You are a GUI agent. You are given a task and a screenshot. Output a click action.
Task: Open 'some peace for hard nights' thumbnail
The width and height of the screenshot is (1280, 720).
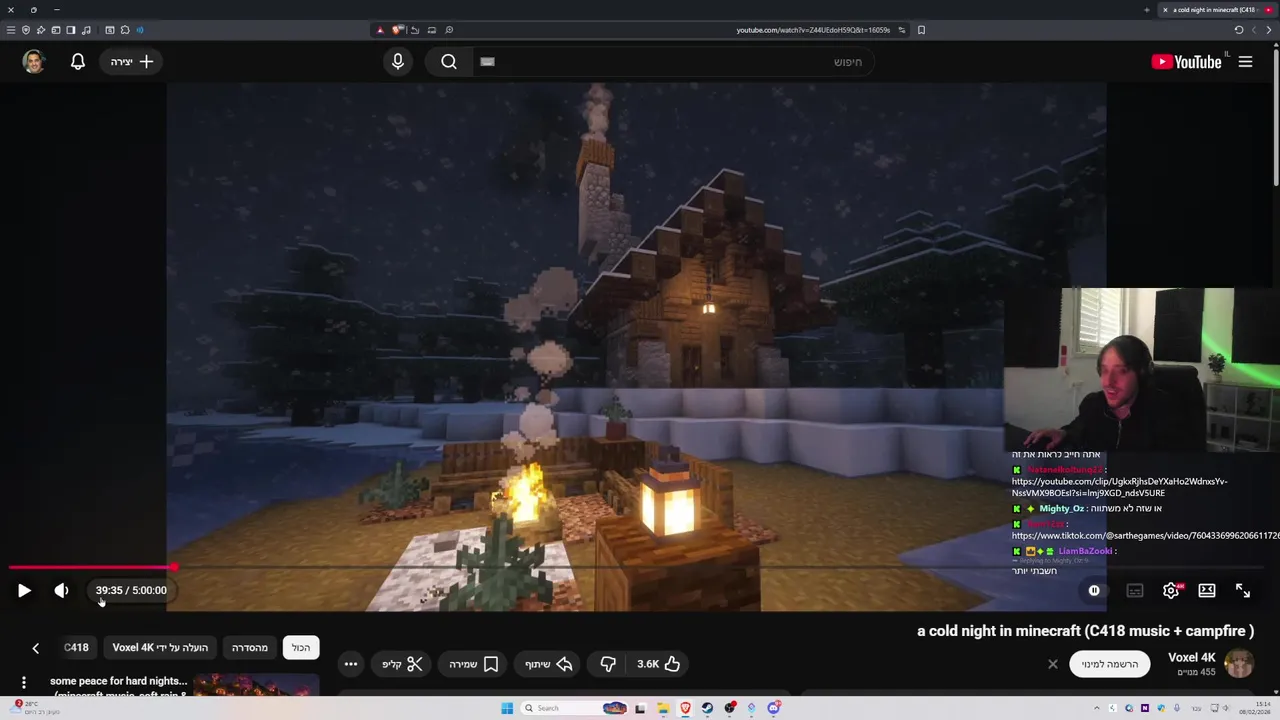point(256,684)
